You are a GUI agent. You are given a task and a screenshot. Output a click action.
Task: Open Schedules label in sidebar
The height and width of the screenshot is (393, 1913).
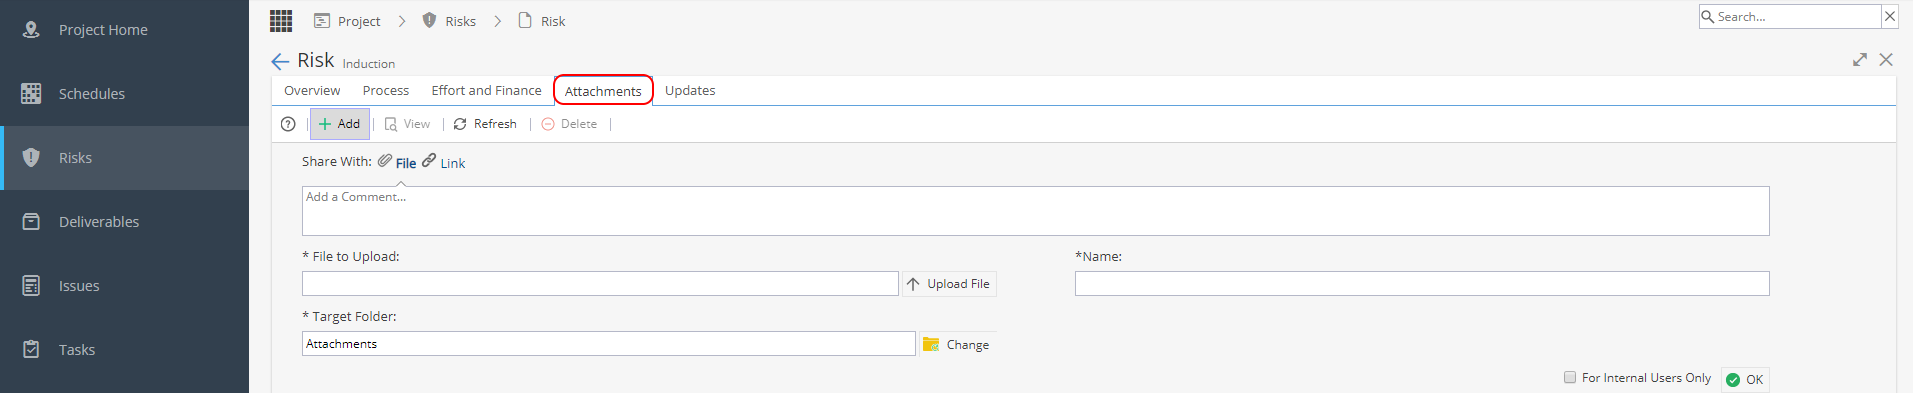[x=92, y=94]
